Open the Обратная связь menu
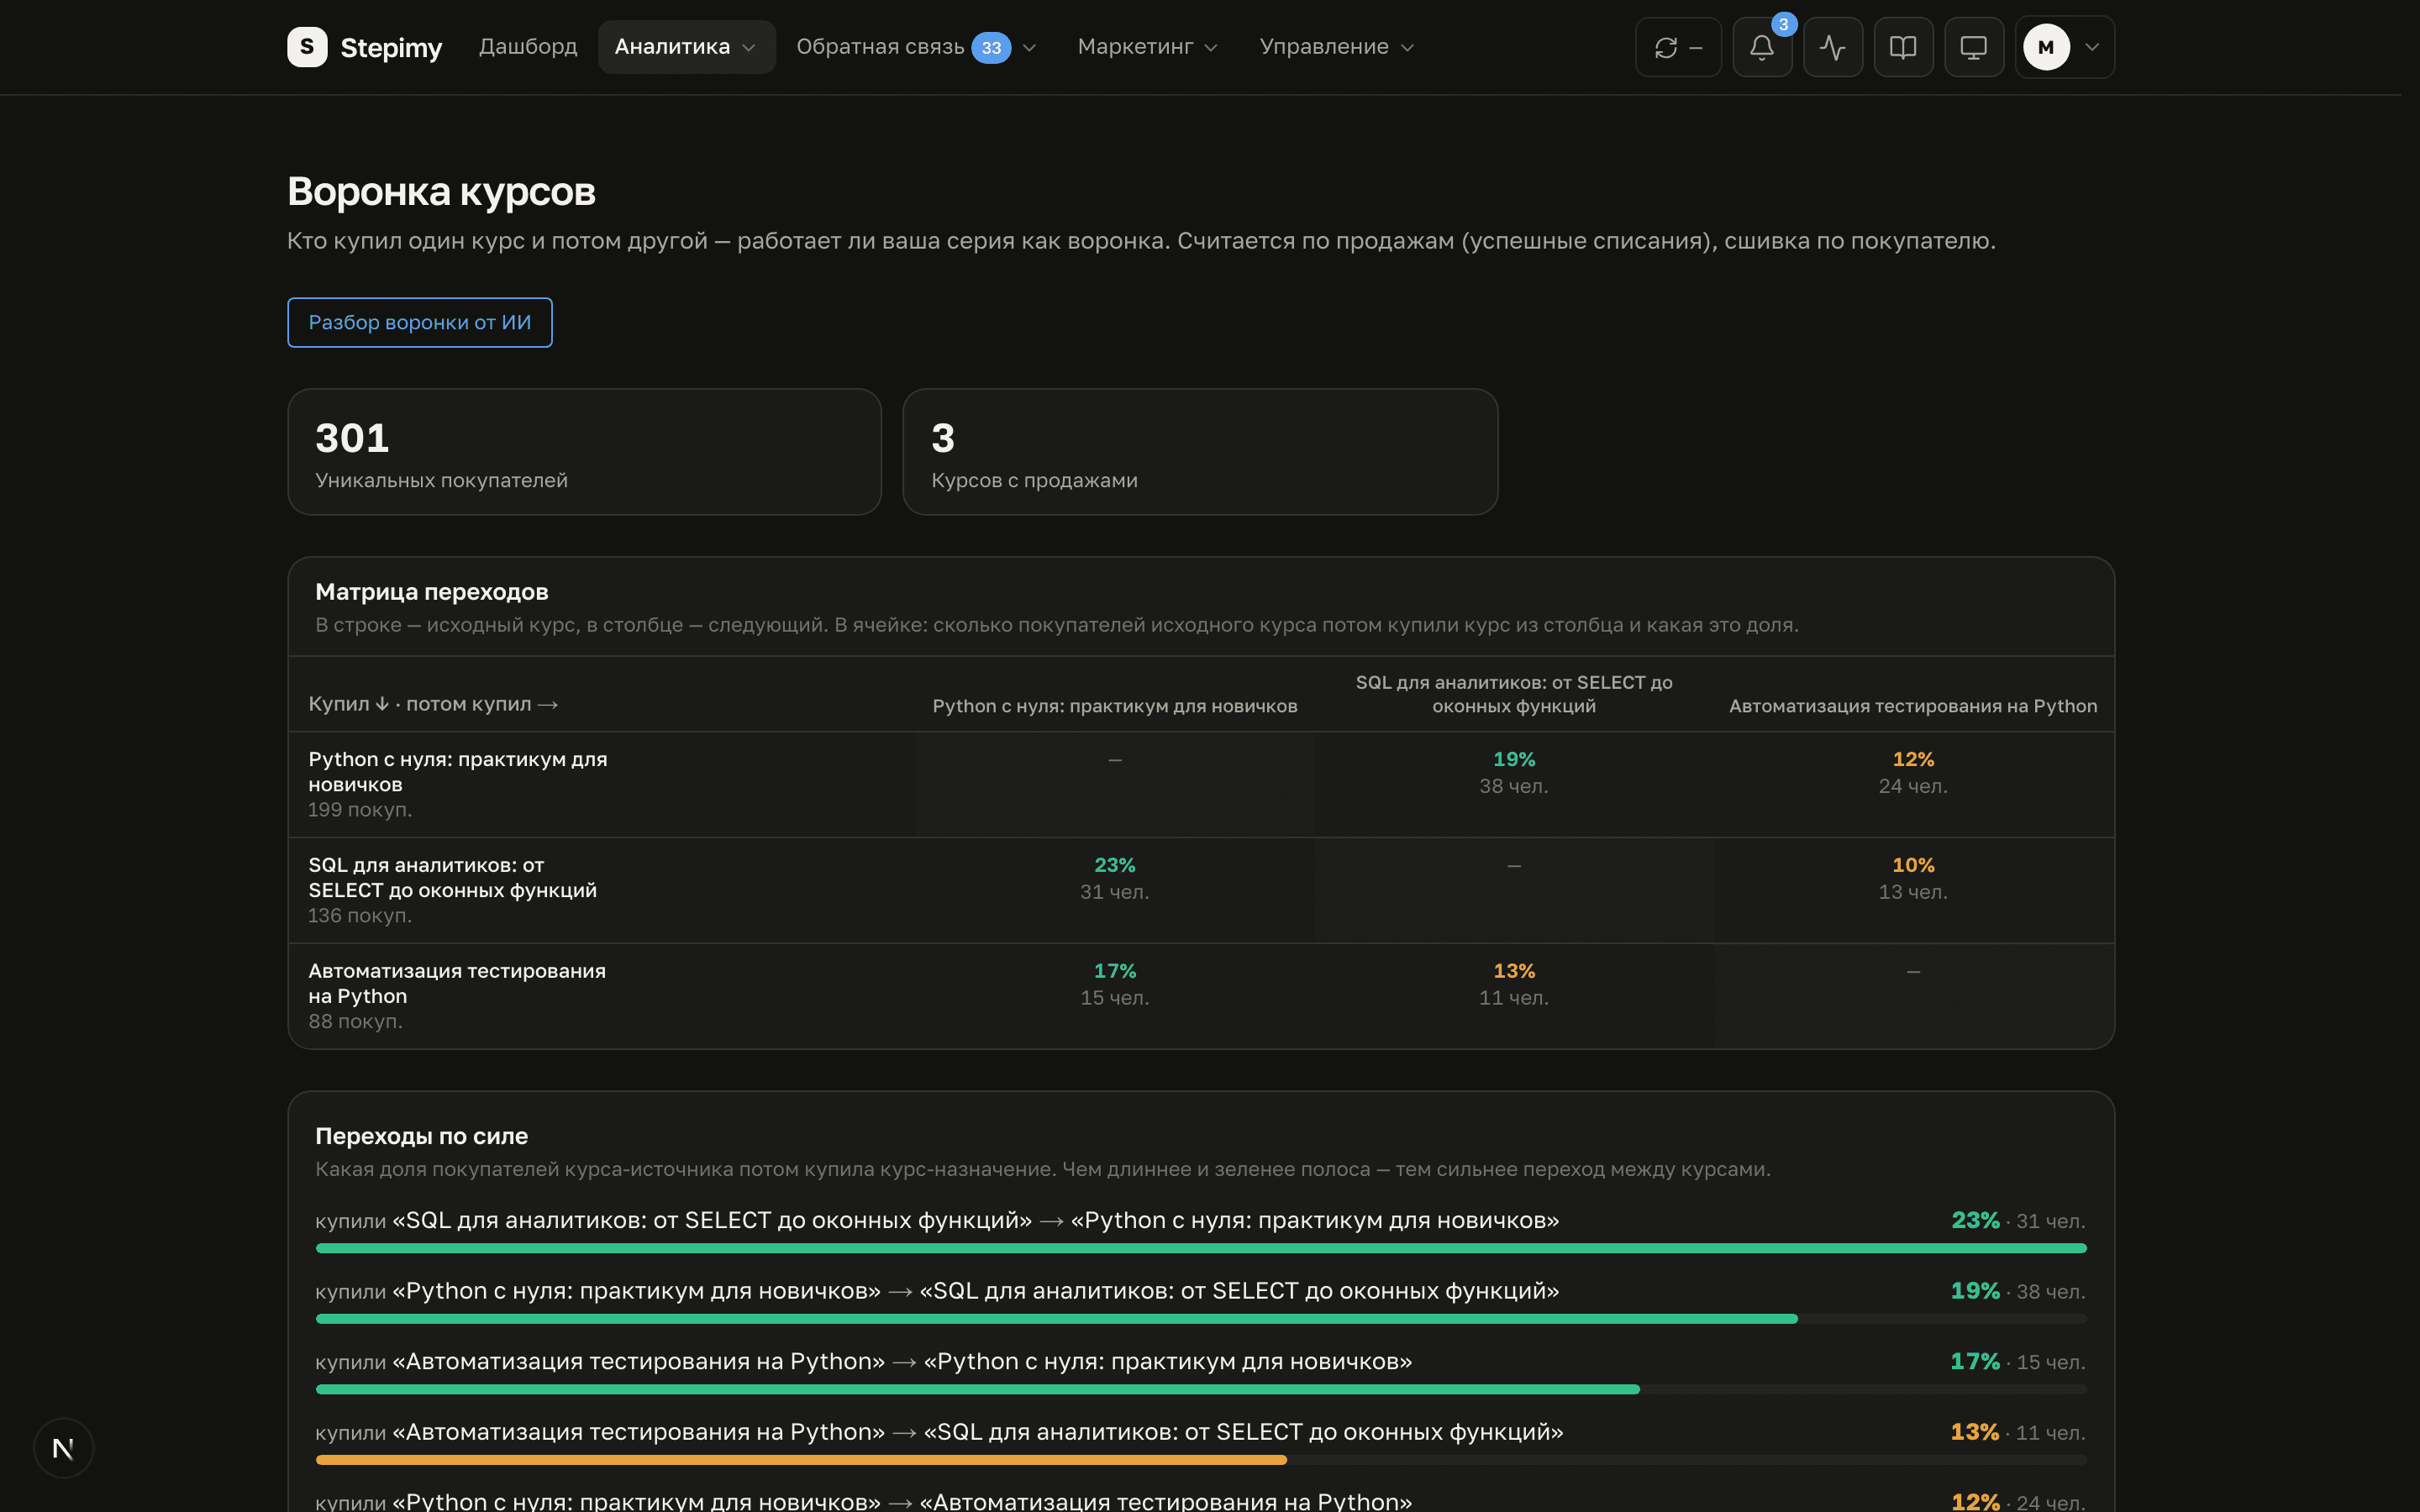The height and width of the screenshot is (1512, 2420). point(915,47)
